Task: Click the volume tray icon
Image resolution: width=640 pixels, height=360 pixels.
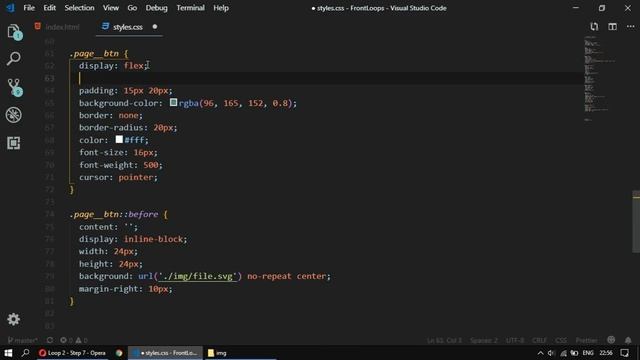Action: click(x=551, y=353)
